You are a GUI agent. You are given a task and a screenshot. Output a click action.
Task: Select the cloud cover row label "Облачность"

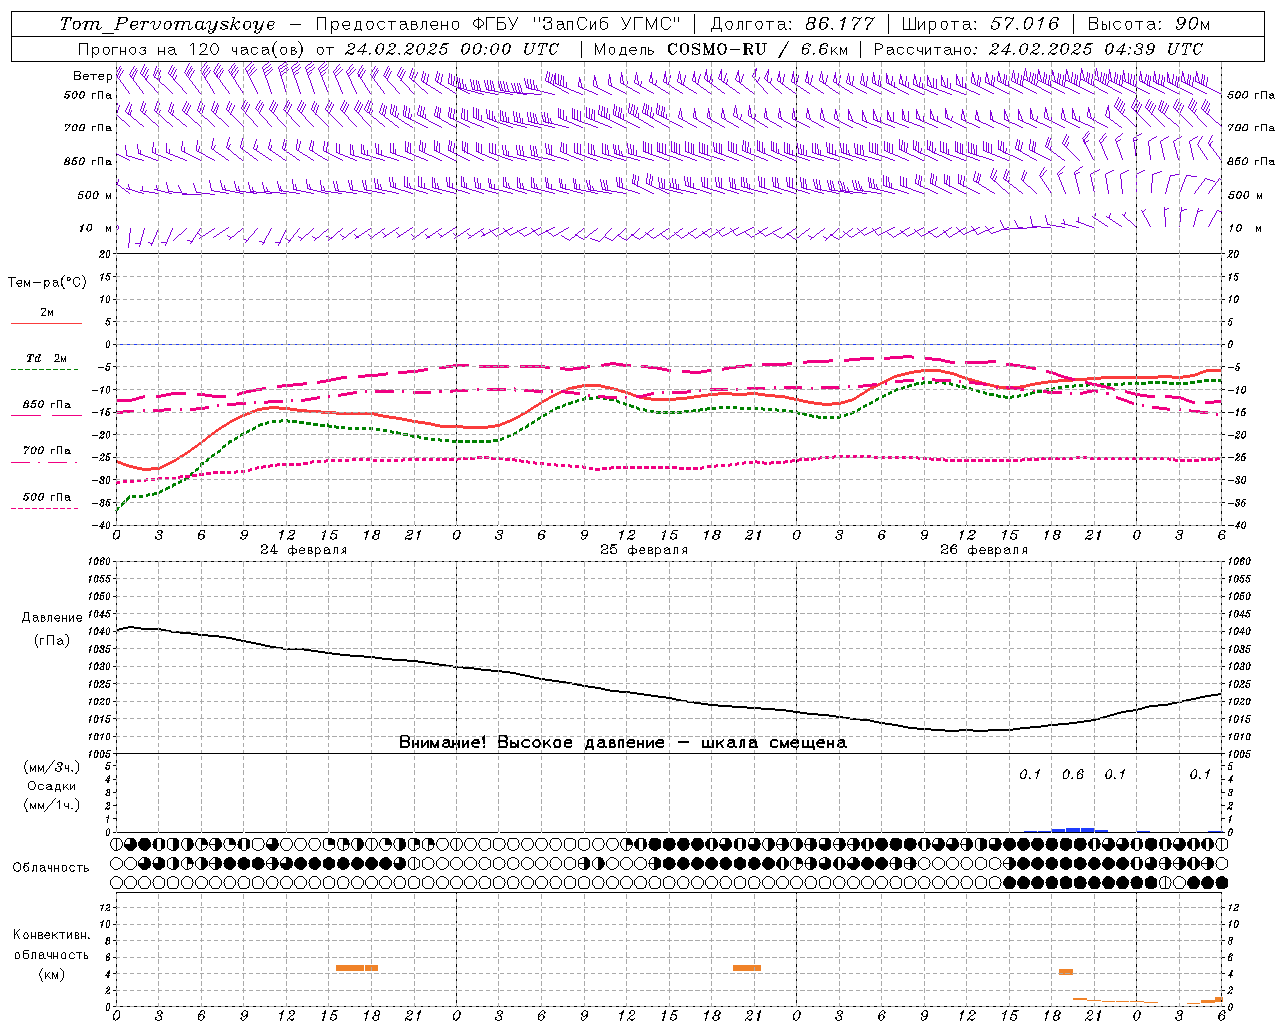tap(51, 868)
